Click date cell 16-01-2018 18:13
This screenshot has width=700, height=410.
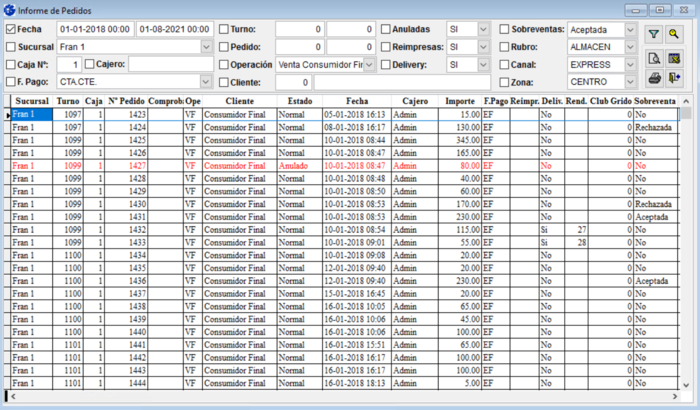click(x=357, y=383)
